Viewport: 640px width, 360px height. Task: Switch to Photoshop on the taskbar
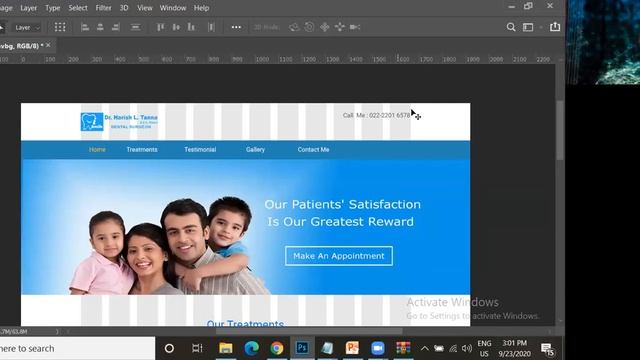302,348
